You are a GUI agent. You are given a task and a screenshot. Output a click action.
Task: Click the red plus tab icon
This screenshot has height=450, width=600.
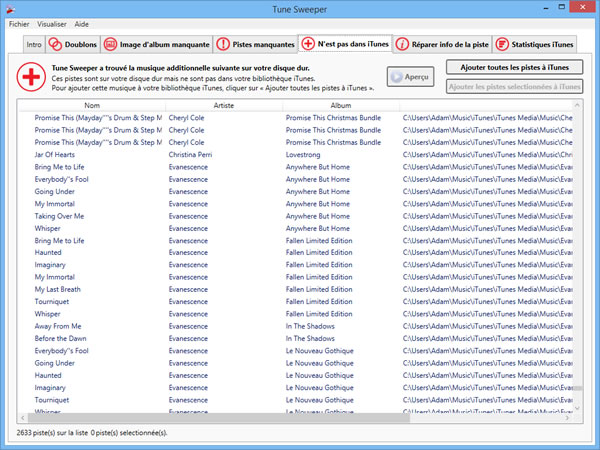point(308,44)
